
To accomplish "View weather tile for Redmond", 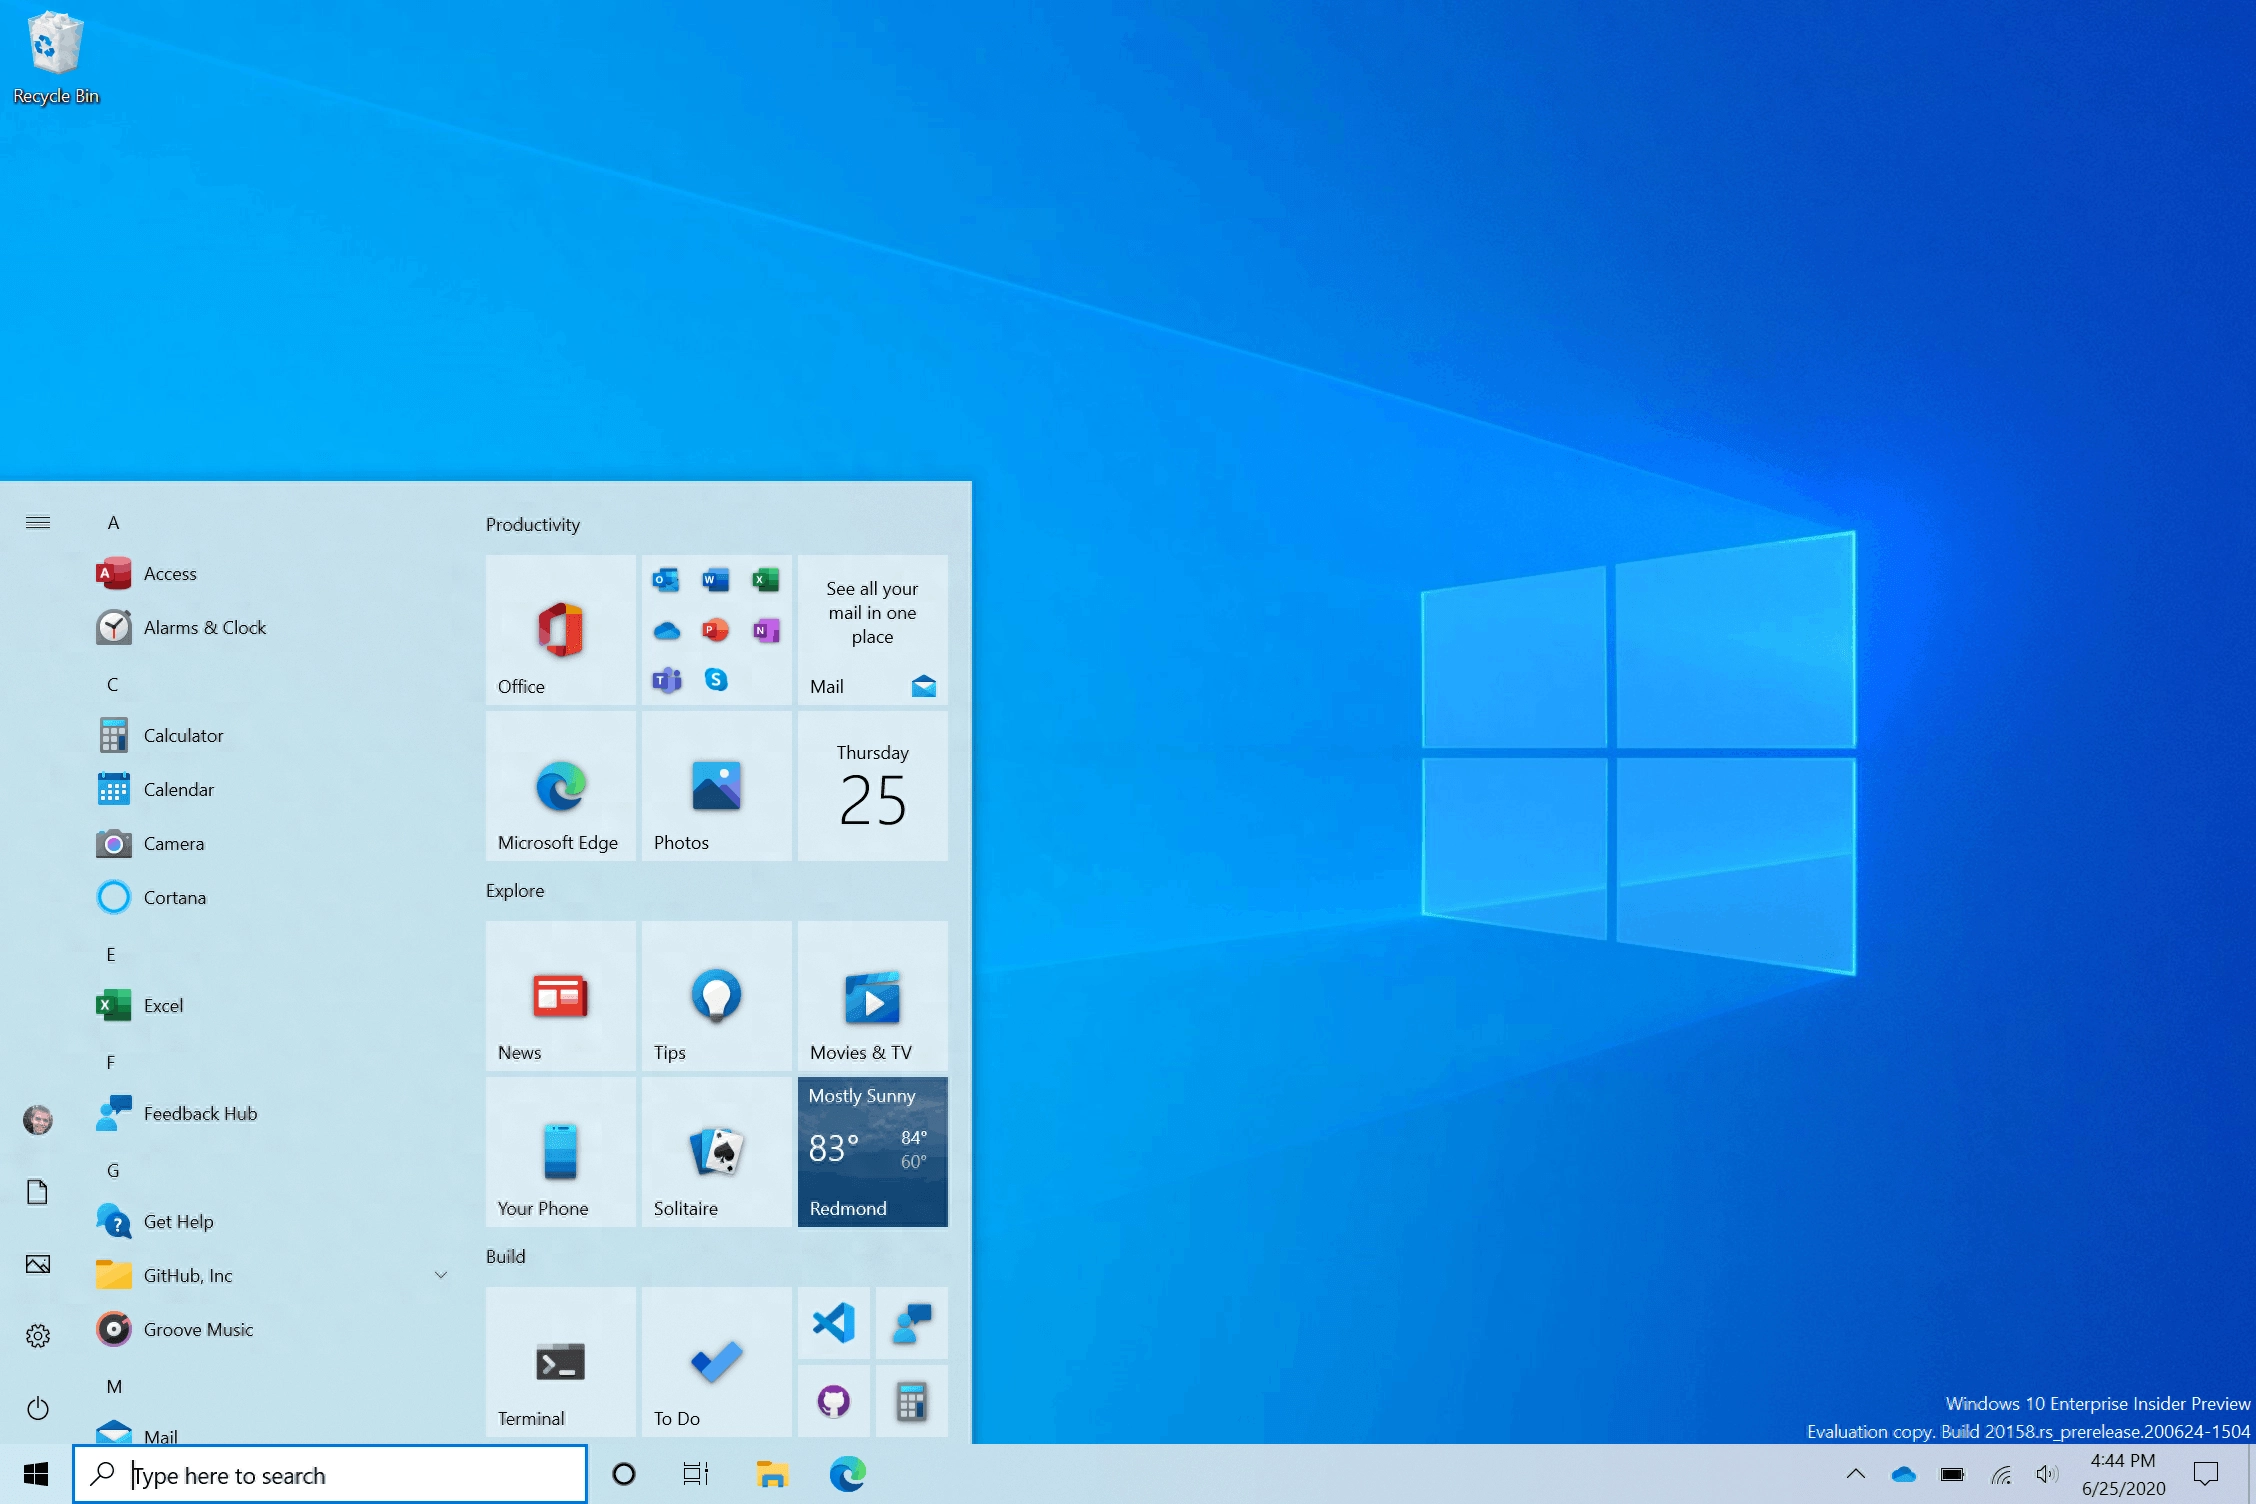I will pos(873,1152).
